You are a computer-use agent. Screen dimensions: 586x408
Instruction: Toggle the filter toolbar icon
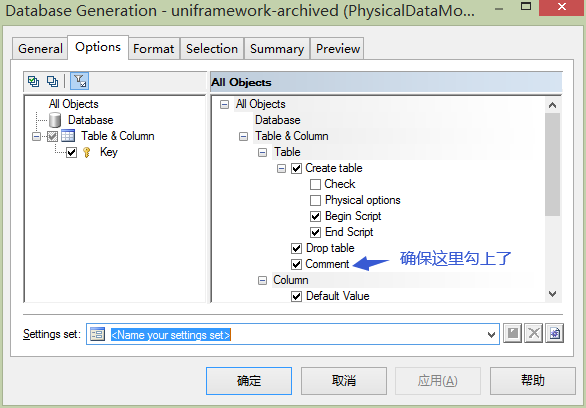[x=80, y=81]
